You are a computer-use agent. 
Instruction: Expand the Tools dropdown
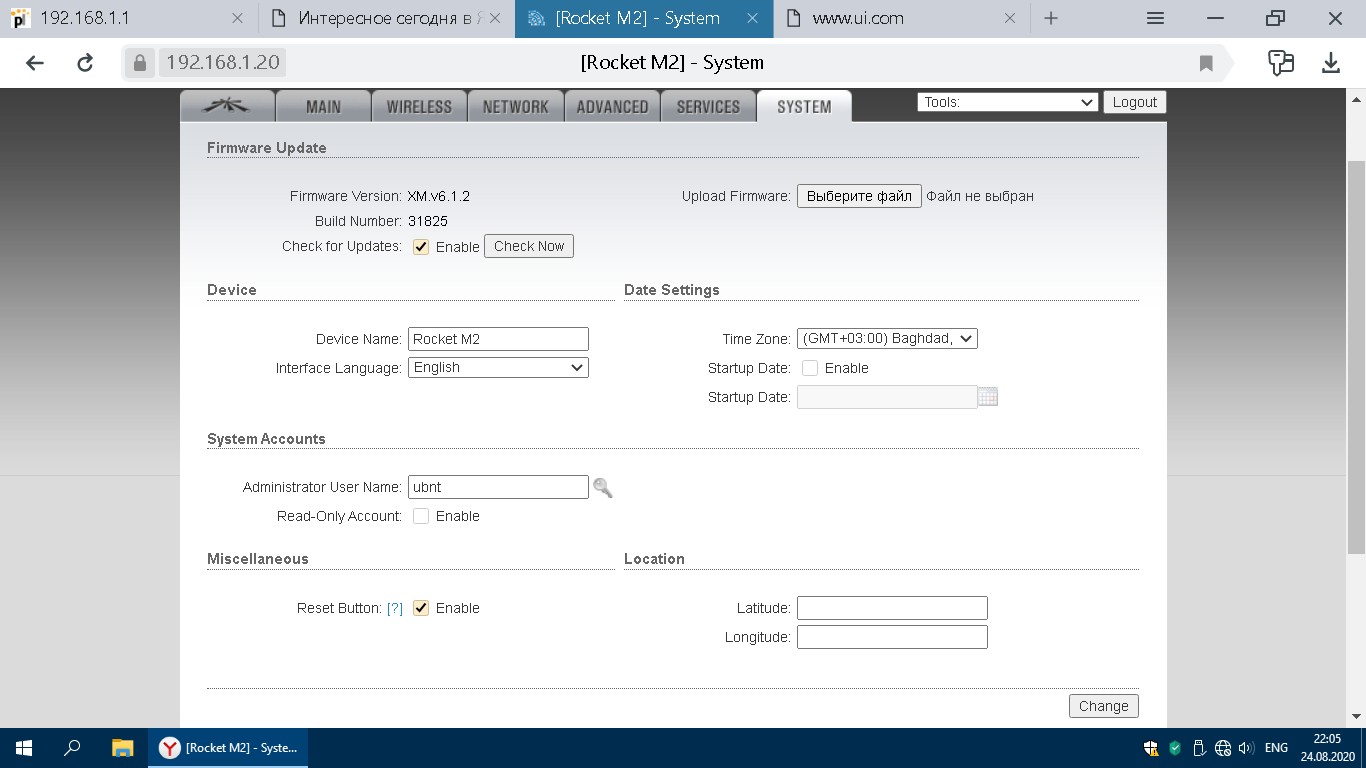[x=1008, y=102]
